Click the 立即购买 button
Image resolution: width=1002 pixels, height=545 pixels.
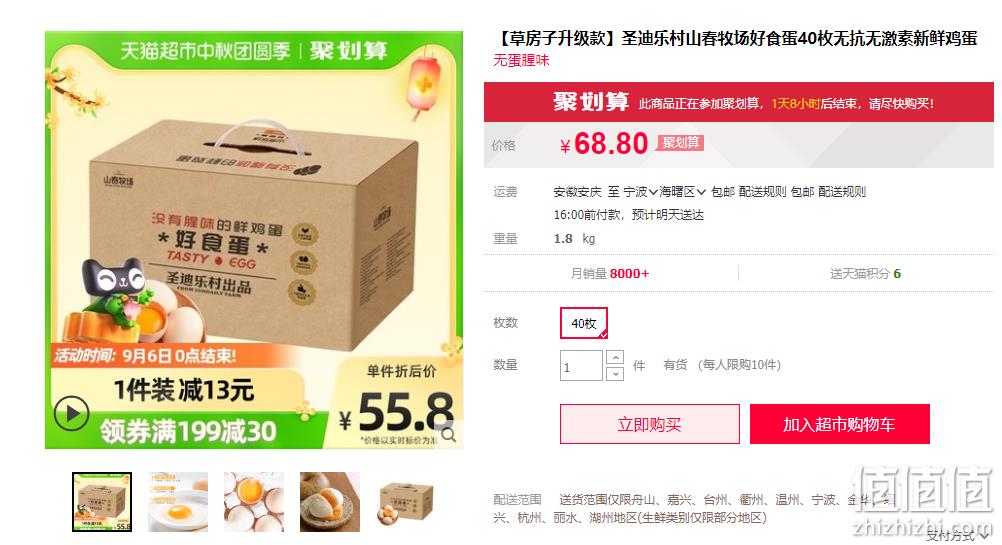649,424
